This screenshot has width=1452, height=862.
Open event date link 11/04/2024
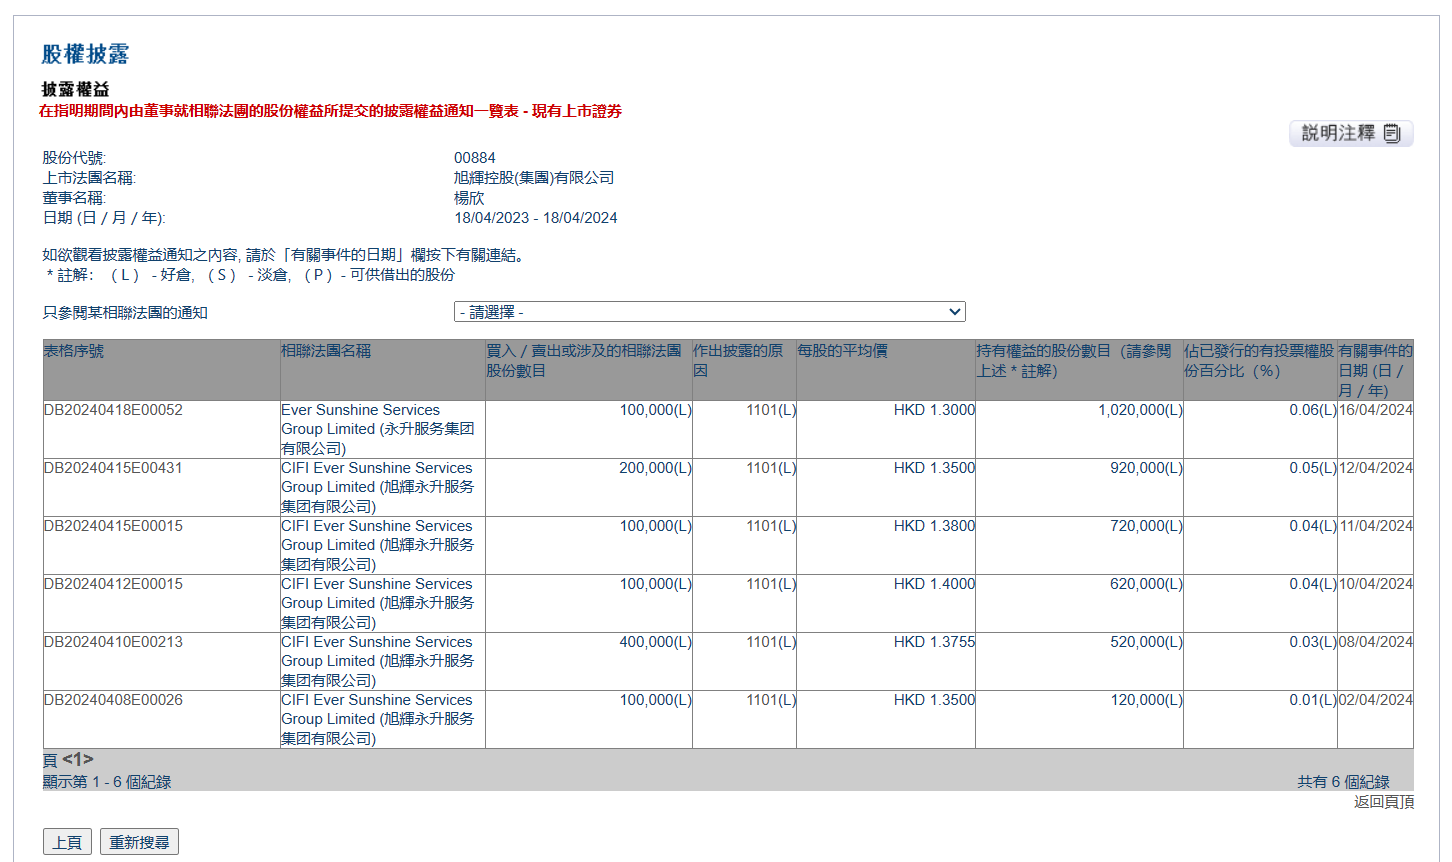(1375, 526)
